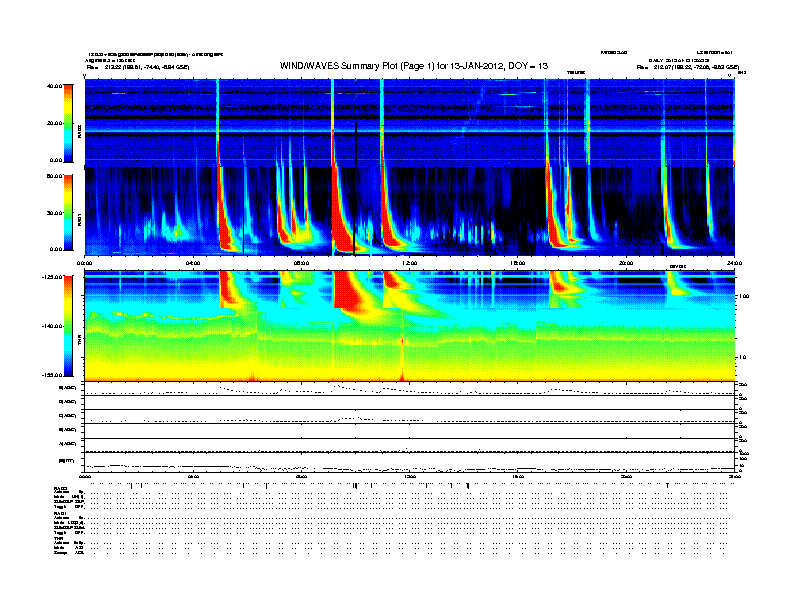Click the 10 label on TNR right axis
792x612 pixels.
click(742, 358)
